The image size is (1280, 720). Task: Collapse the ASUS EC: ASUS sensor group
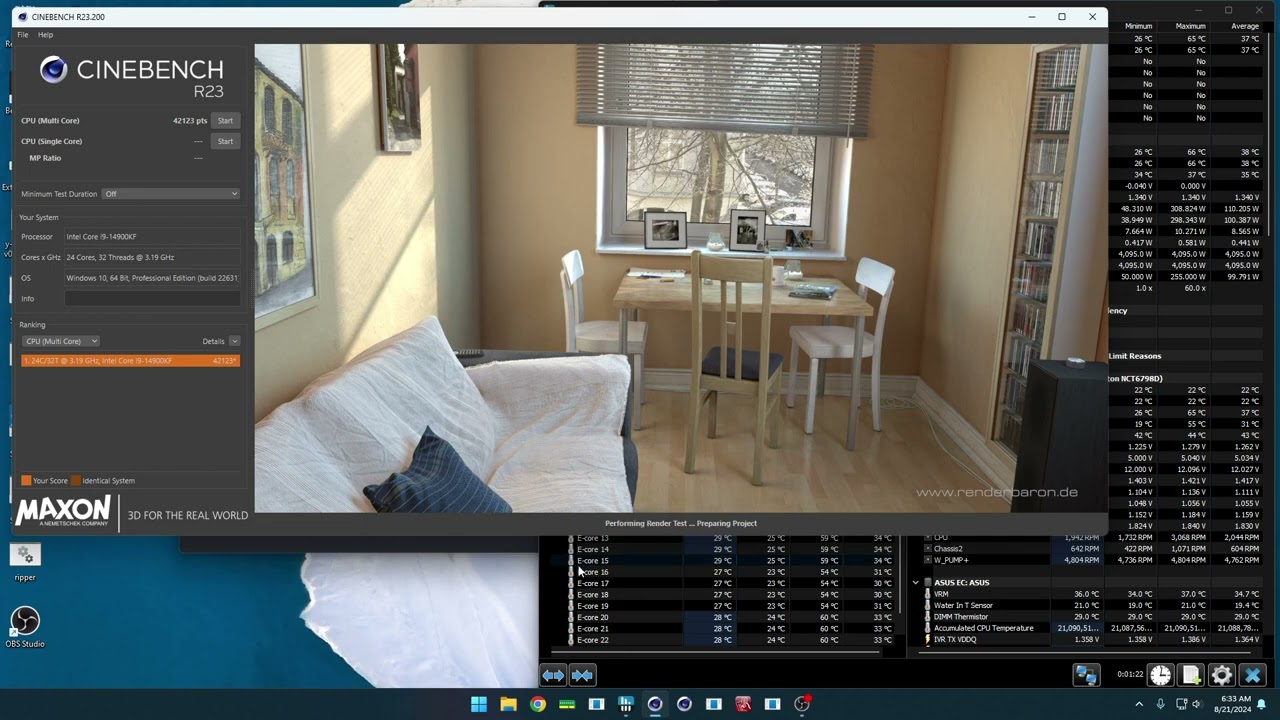tap(915, 583)
